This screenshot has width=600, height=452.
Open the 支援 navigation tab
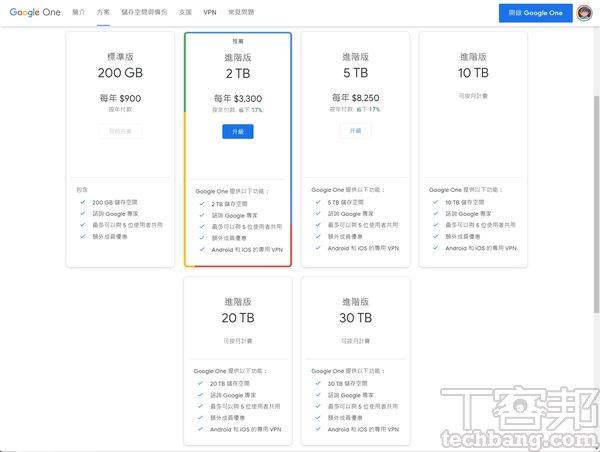(x=185, y=12)
